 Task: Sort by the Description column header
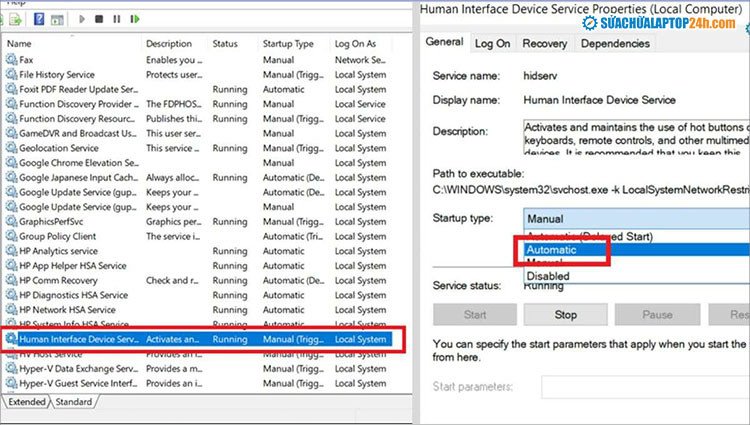pyautogui.click(x=169, y=44)
